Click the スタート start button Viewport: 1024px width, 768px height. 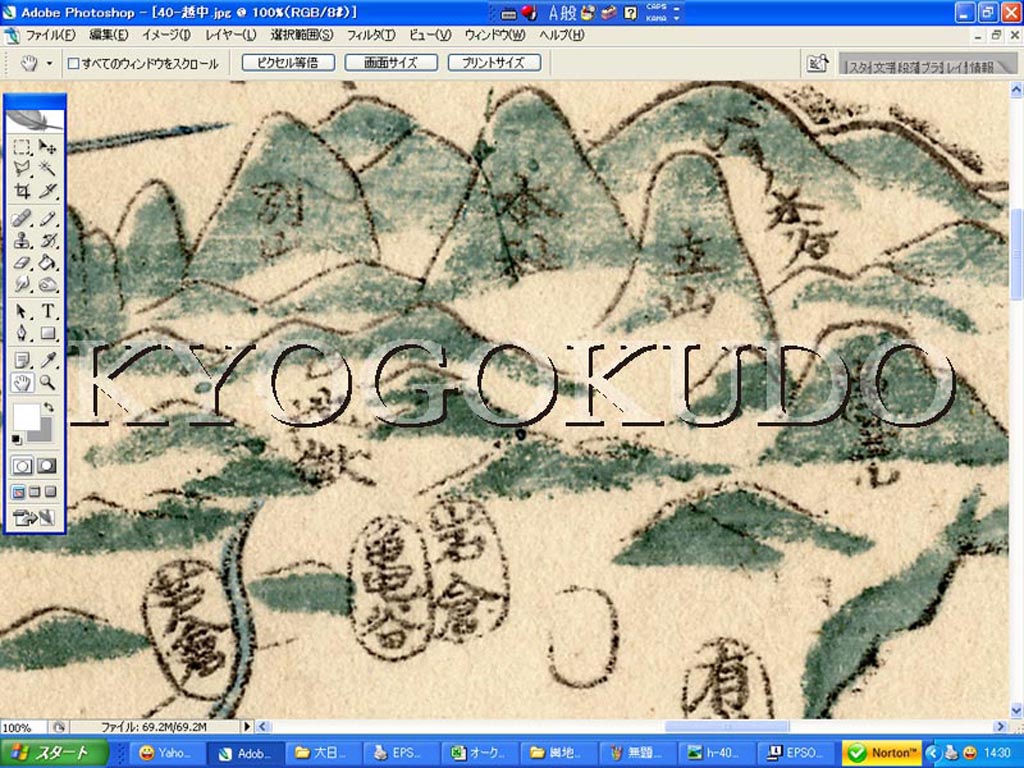54,753
